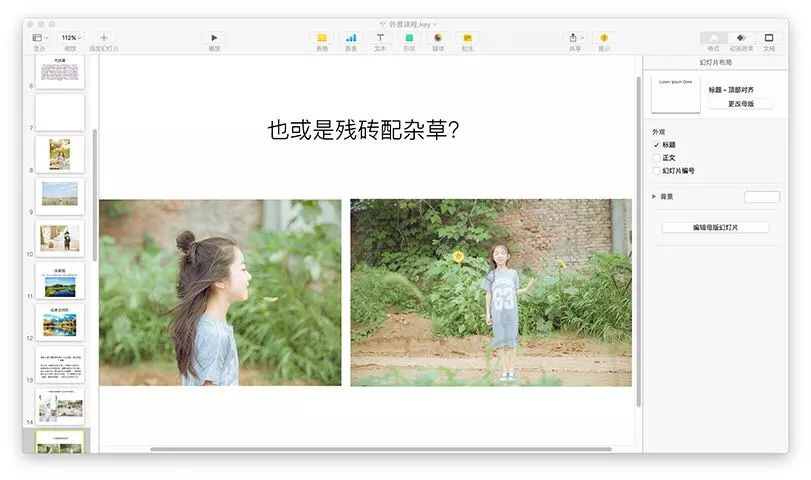Enable the 正文 (Body) checkbox
Image resolution: width=811 pixels, height=480 pixels.
656,158
